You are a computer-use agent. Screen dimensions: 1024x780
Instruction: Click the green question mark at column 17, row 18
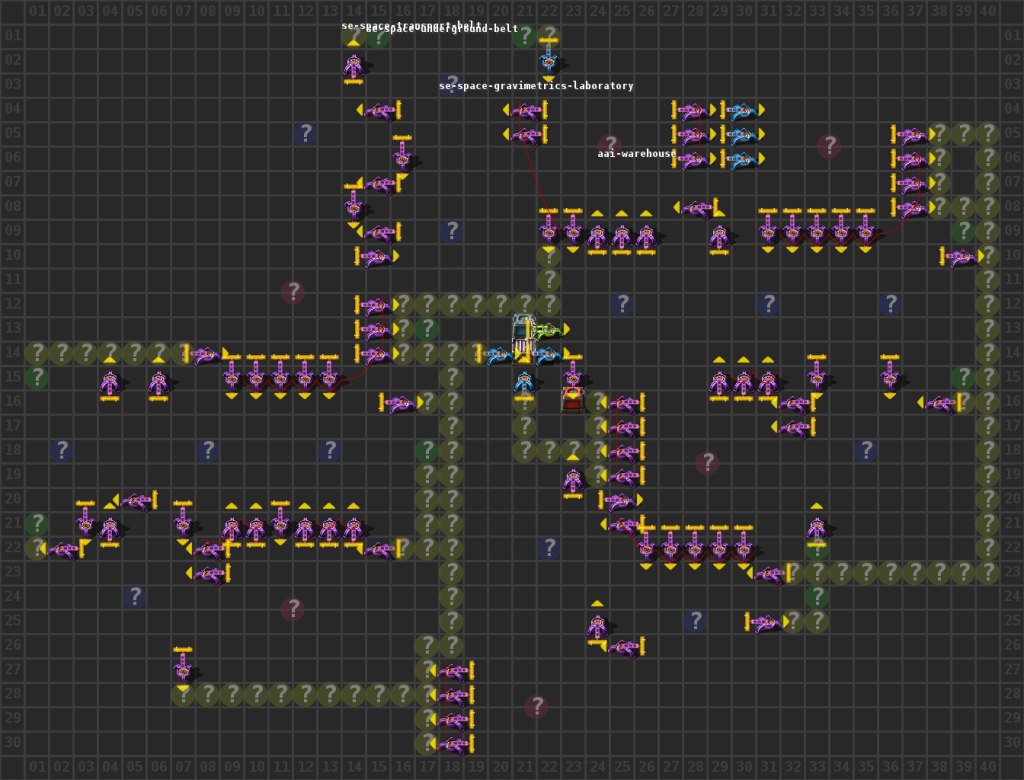coord(426,450)
